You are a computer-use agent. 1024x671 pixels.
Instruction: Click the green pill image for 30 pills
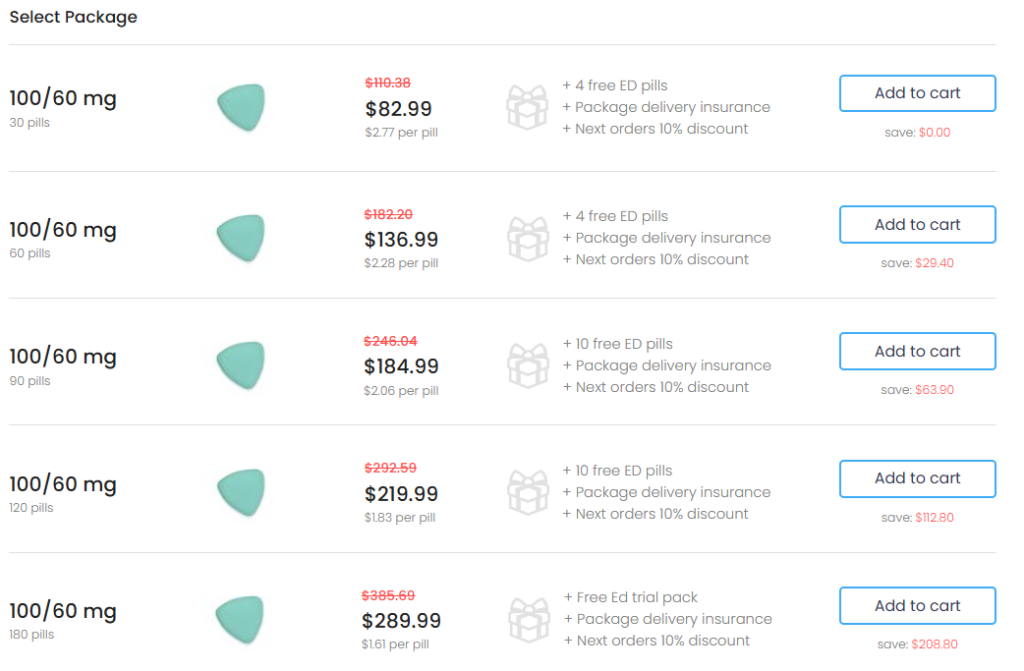241,107
